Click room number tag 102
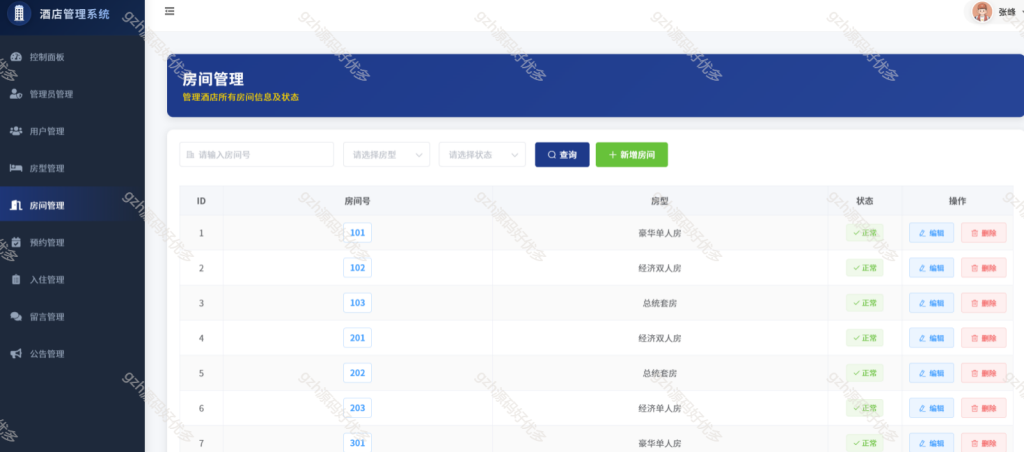1024x452 pixels. pyautogui.click(x=357, y=268)
